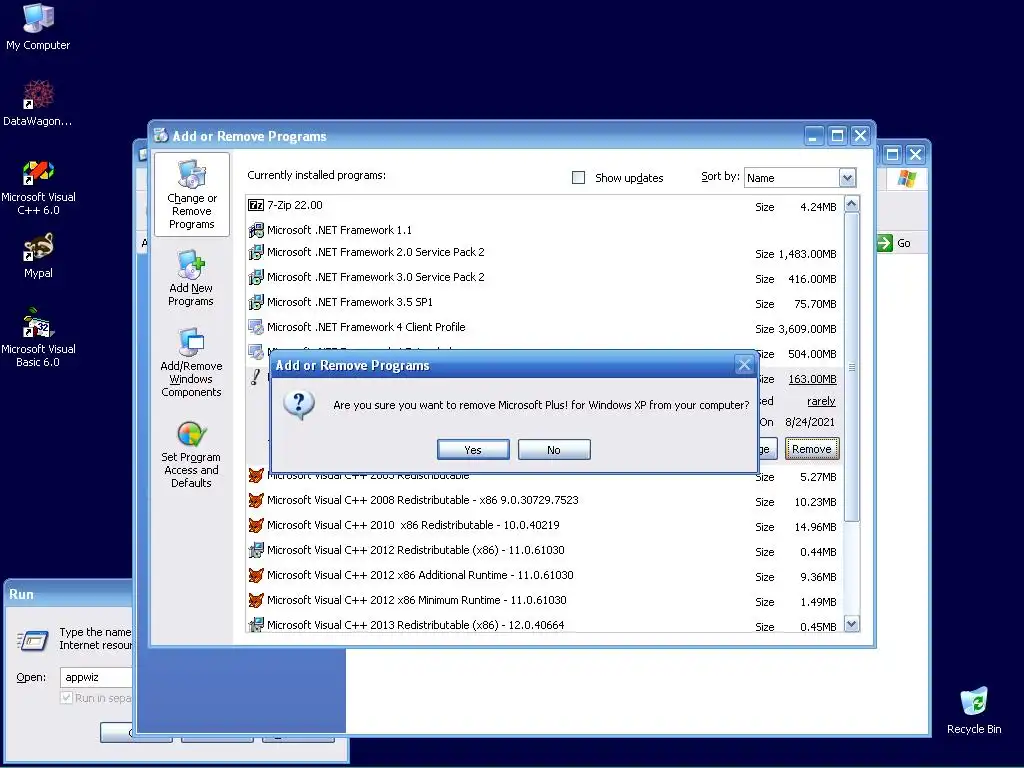Image resolution: width=1024 pixels, height=768 pixels.
Task: Enable the Show updates checkbox
Action: pyautogui.click(x=578, y=178)
